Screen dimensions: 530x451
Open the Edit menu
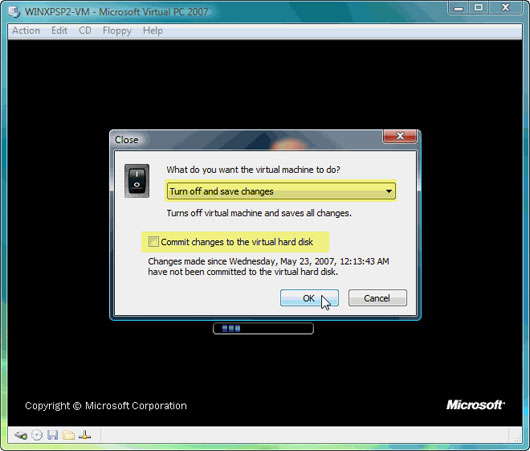point(59,30)
